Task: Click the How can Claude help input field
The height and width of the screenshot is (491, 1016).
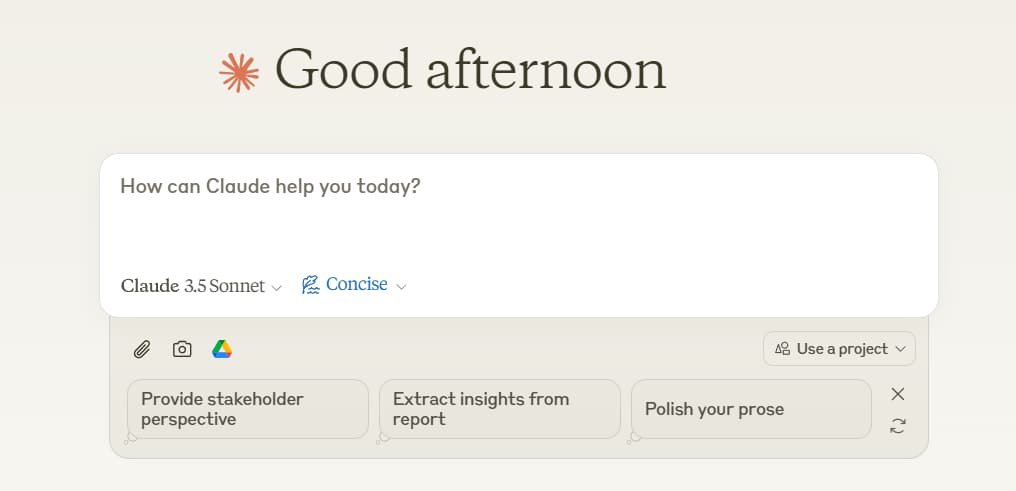Action: [x=518, y=215]
